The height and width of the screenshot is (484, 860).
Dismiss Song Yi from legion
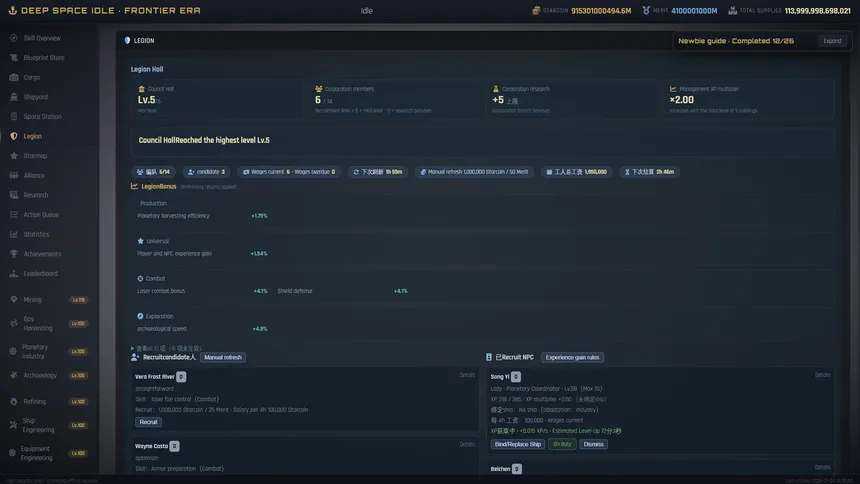593,444
